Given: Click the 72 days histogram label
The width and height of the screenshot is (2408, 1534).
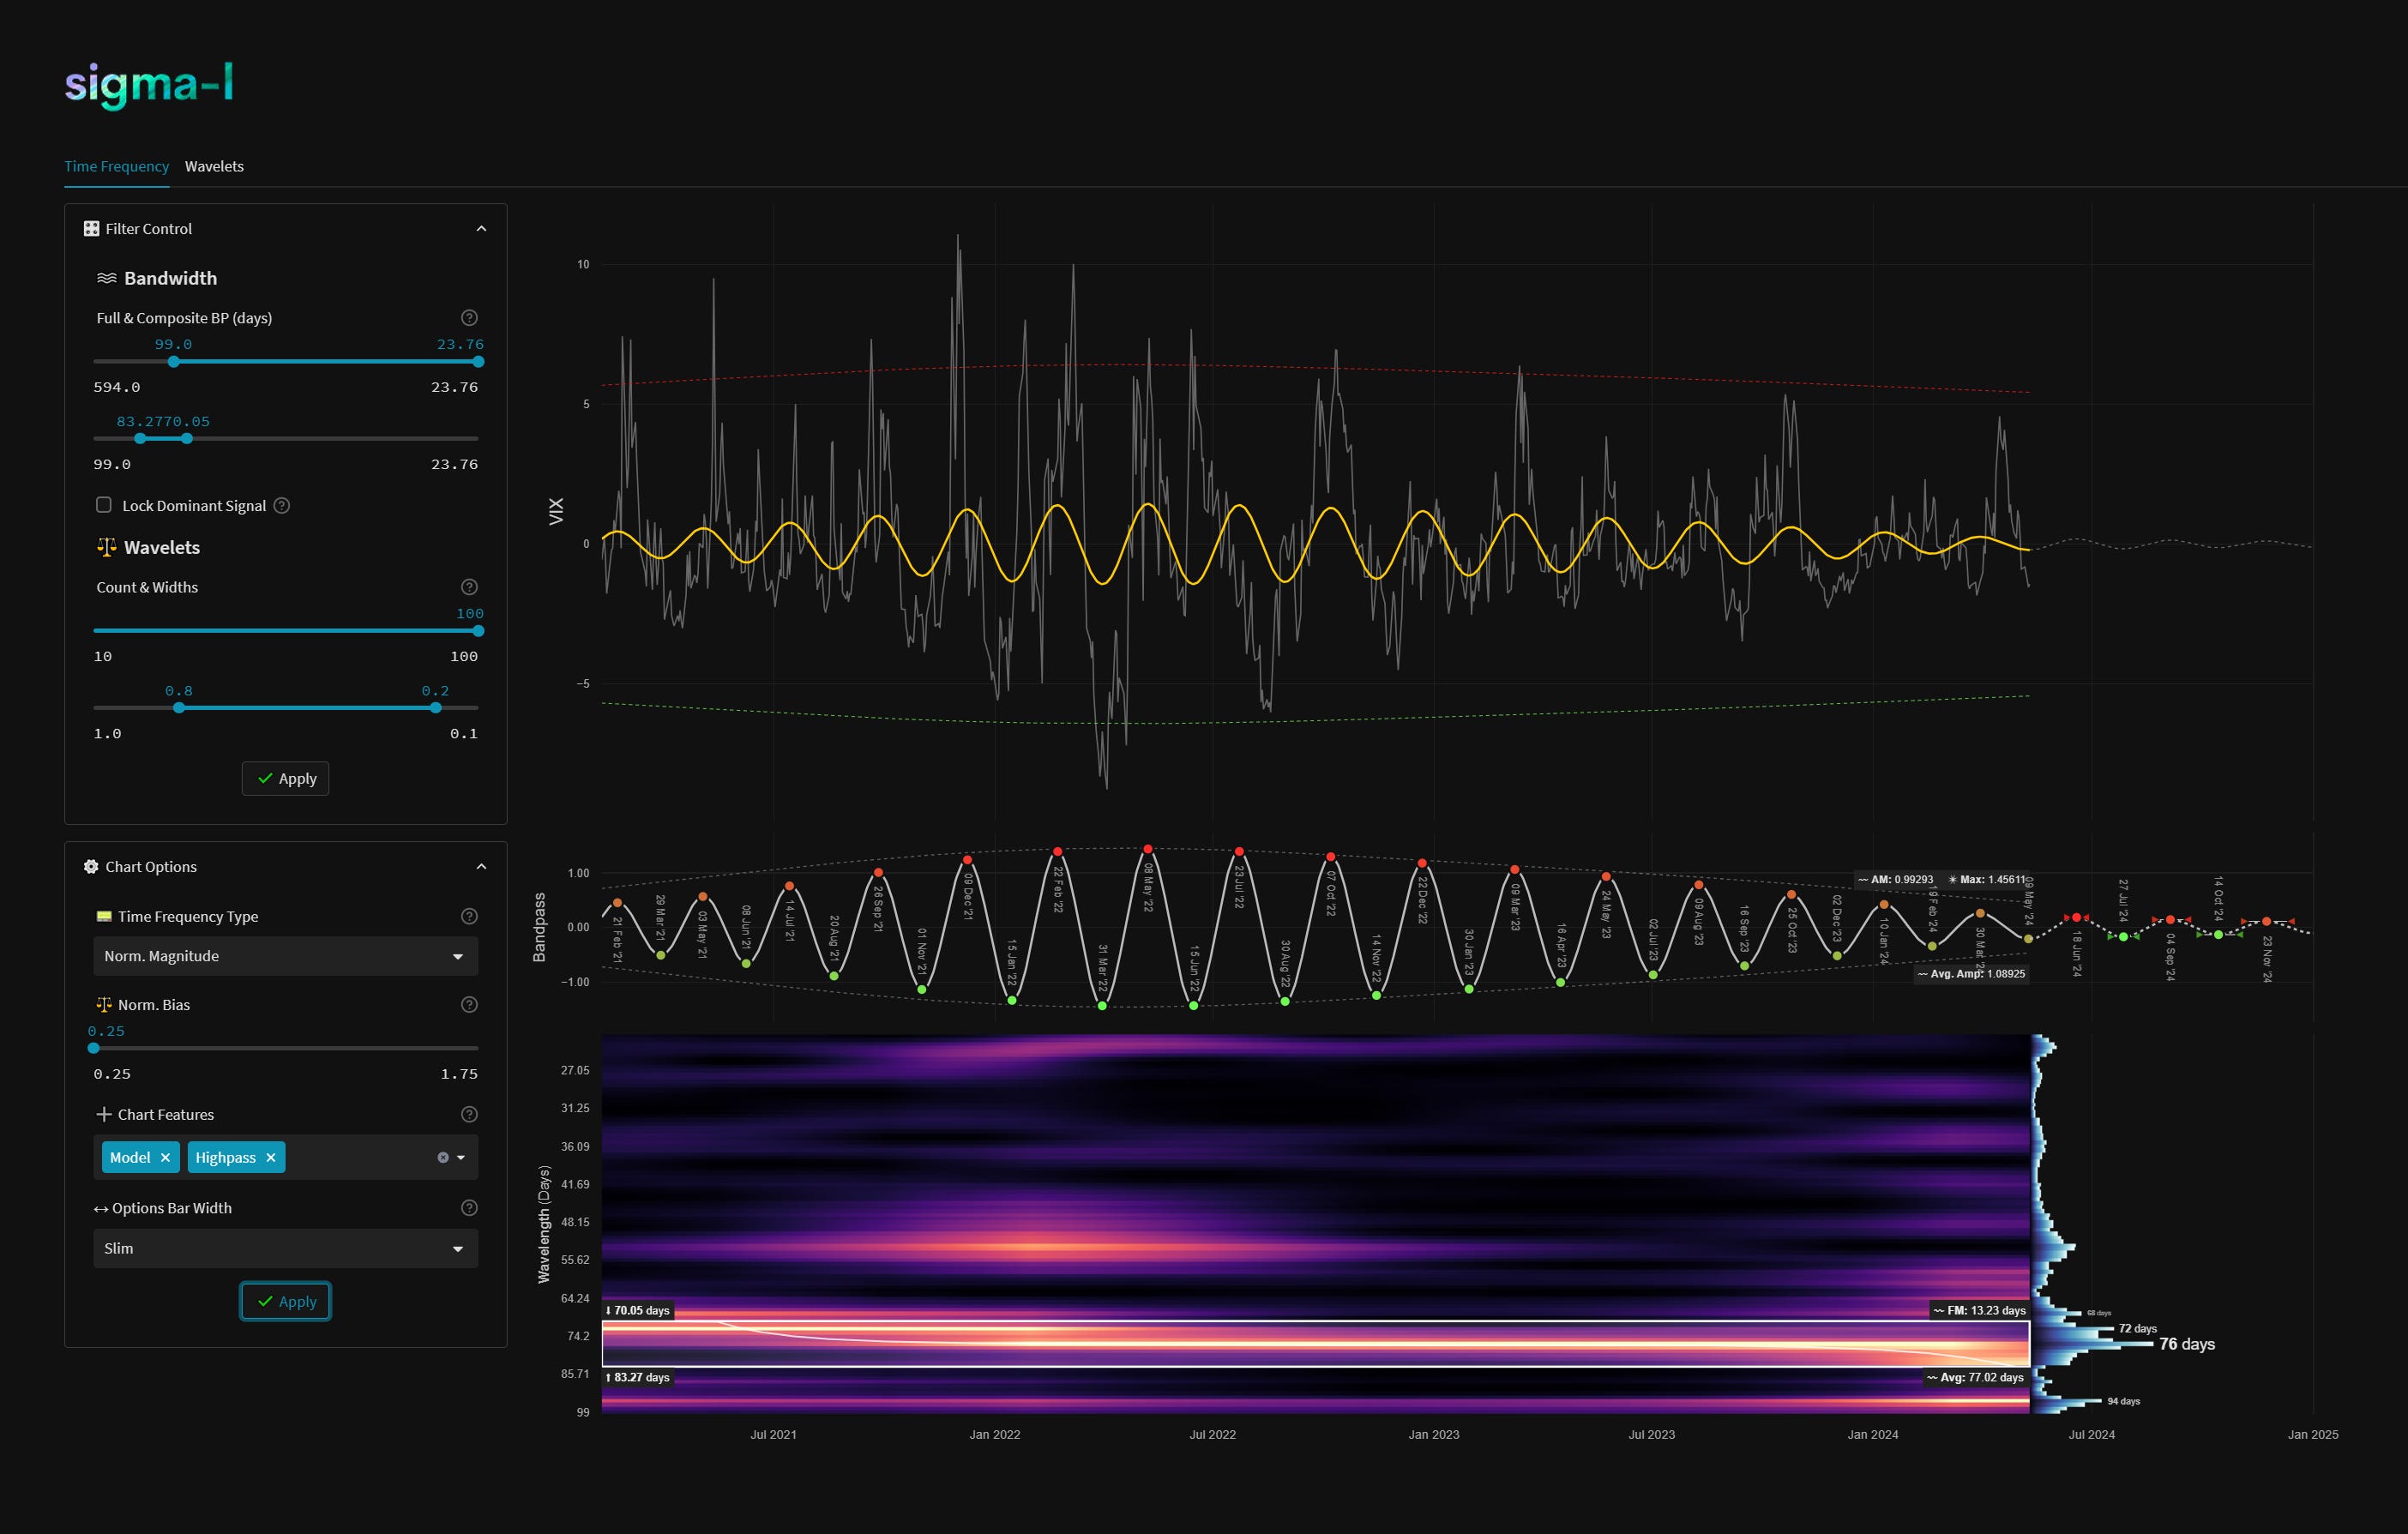Looking at the screenshot, I should click(2138, 1329).
